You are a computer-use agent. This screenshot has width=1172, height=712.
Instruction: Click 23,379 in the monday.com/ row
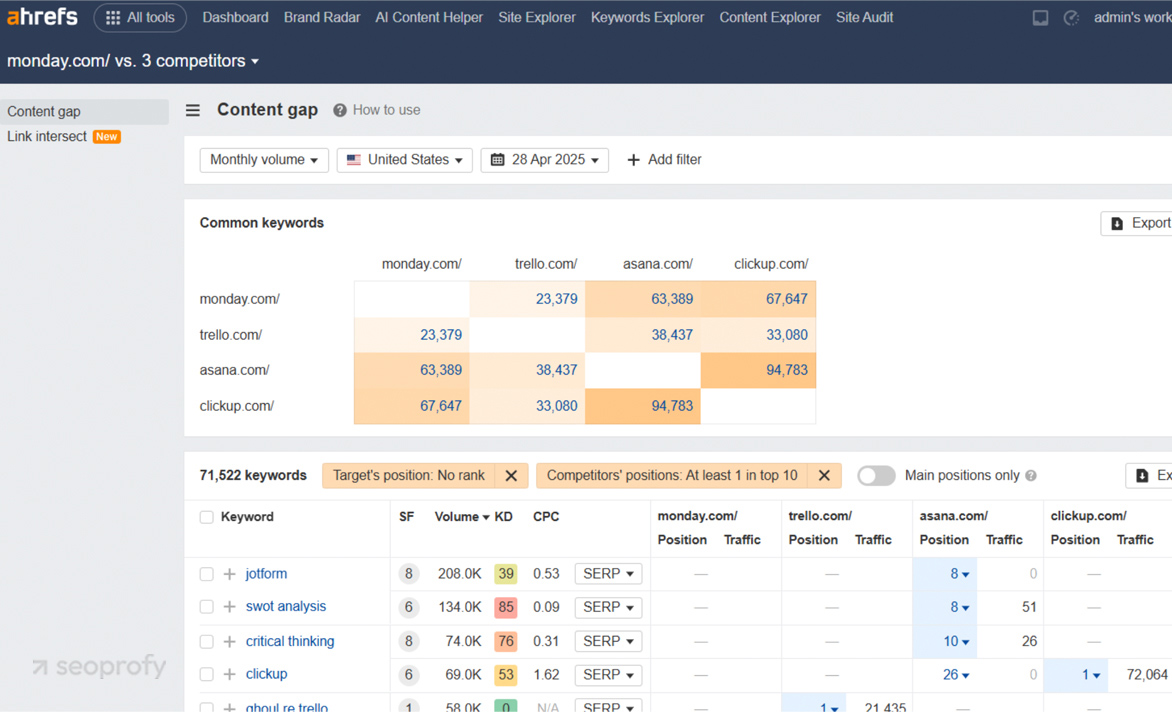(x=557, y=299)
